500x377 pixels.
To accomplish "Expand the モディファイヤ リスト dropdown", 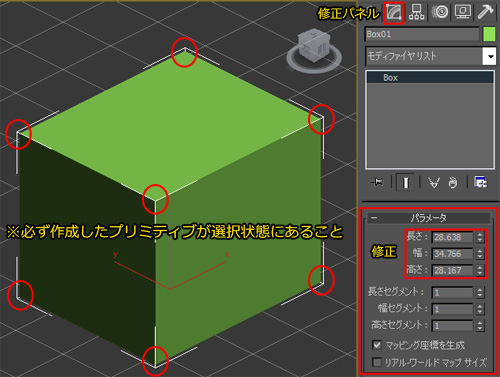I will (490, 56).
